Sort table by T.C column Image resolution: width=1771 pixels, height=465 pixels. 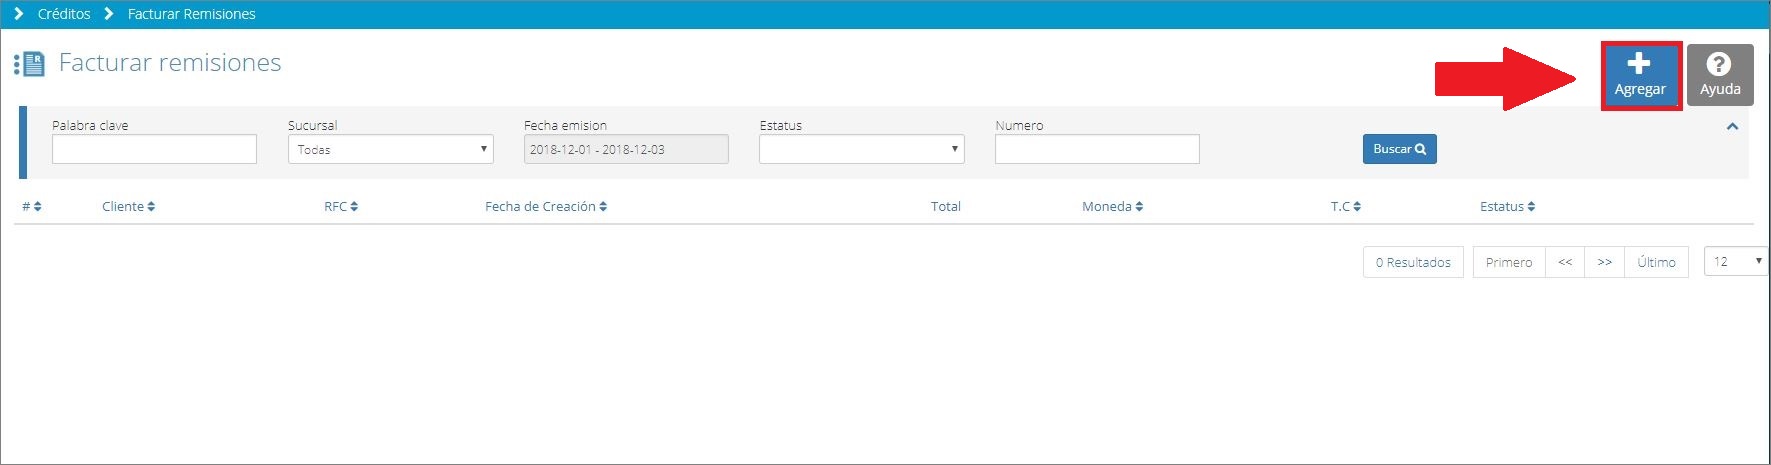coord(1345,206)
